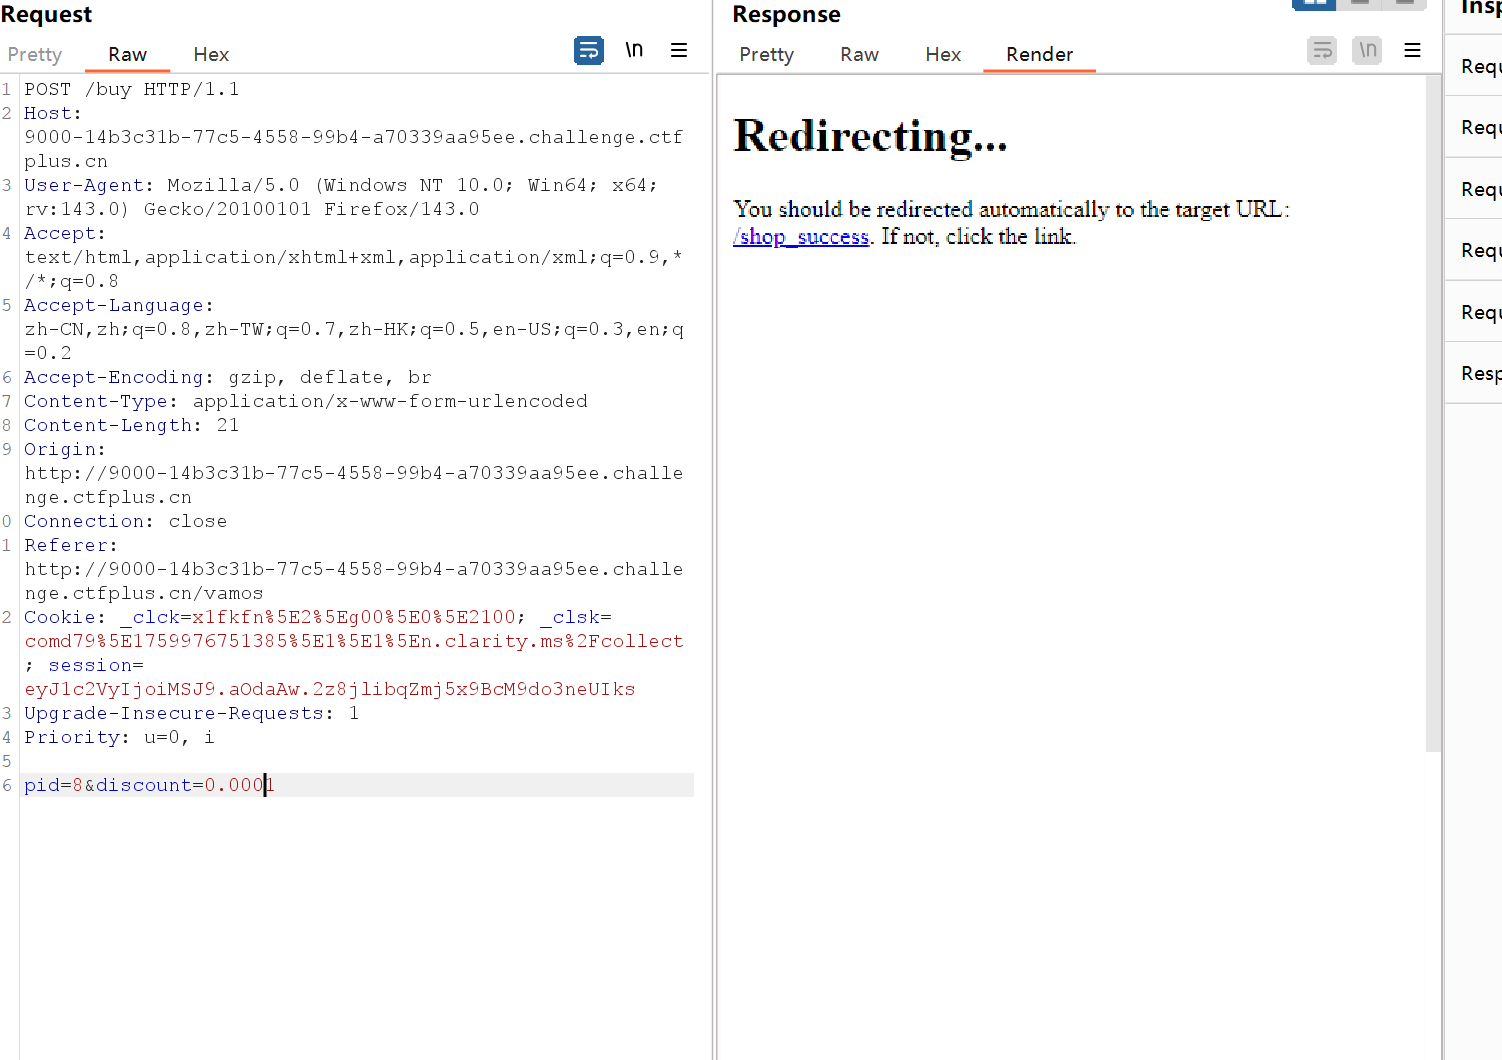
Task: Show non-printable characters in the Request editor
Action: [634, 50]
